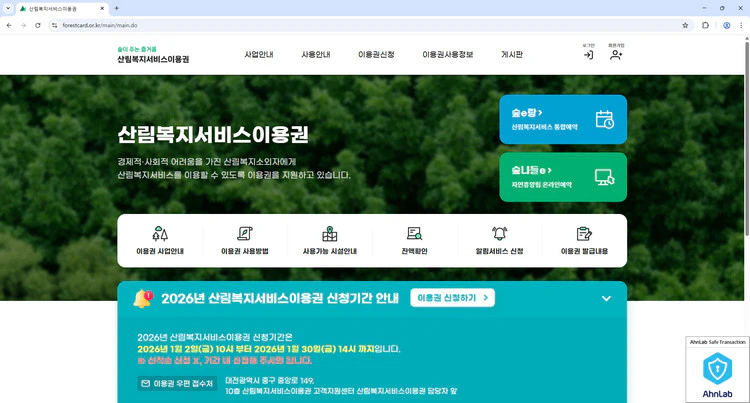Open the Chrome three-dot menu

[x=742, y=25]
